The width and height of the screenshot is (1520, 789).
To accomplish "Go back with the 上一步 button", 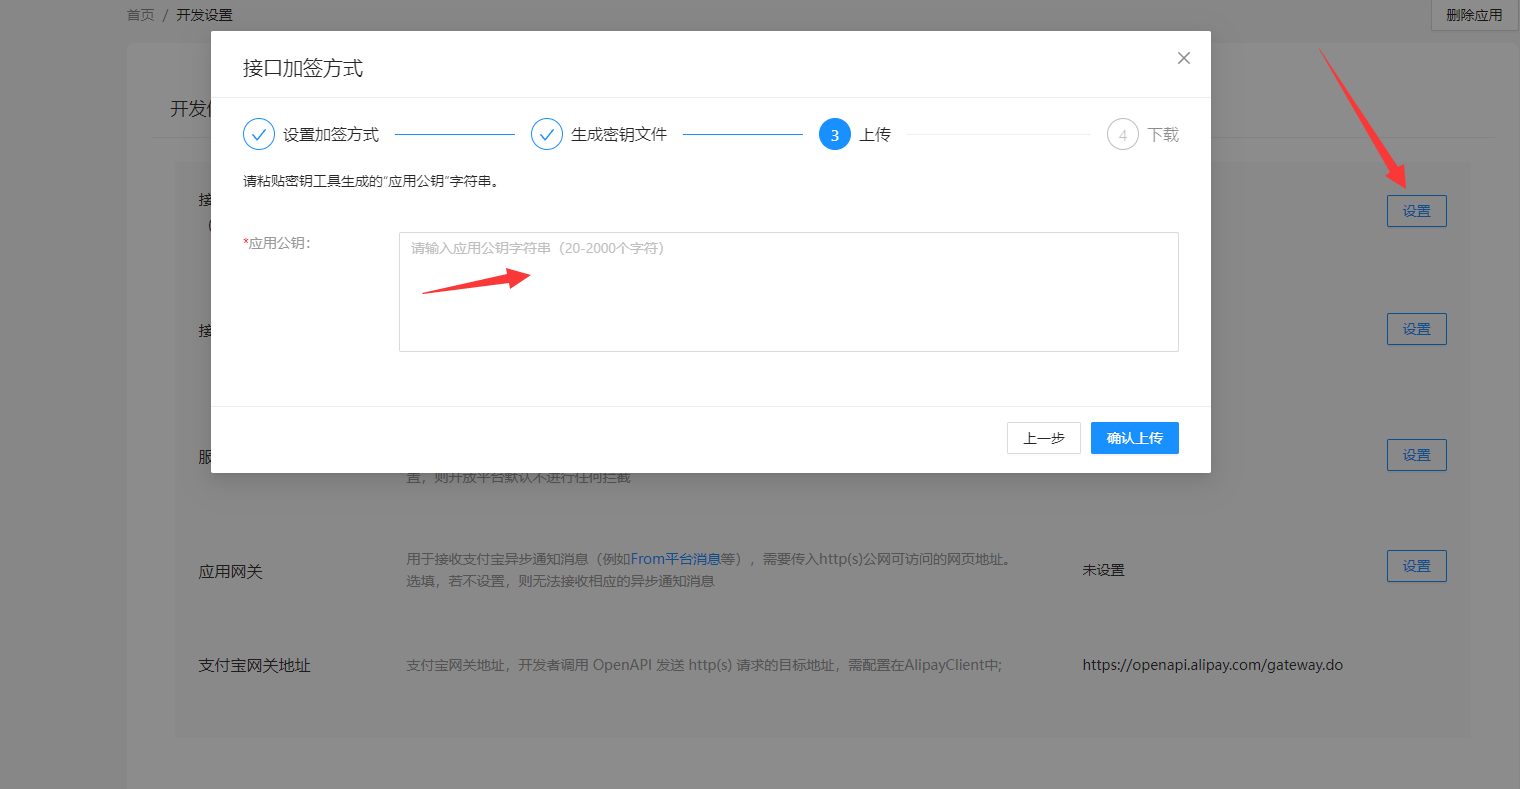I will pyautogui.click(x=1043, y=438).
